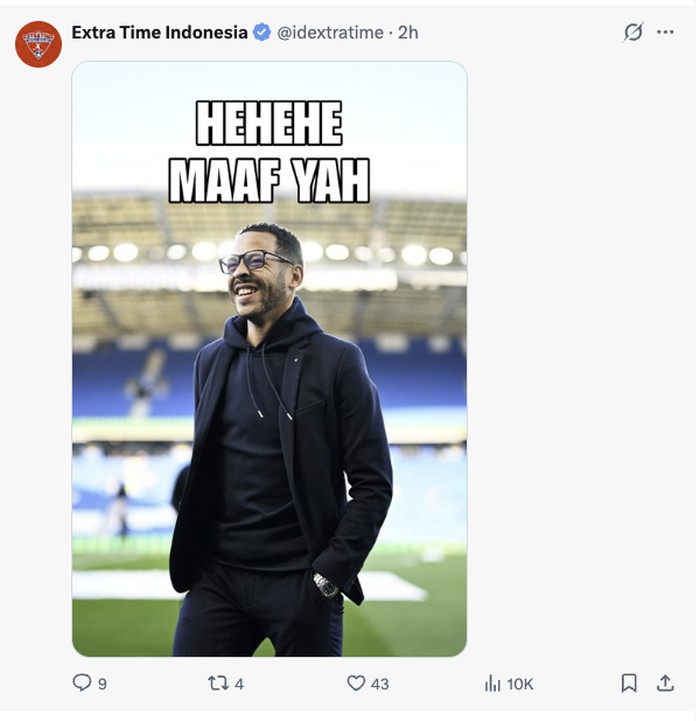Click the like count of 43

[x=379, y=684]
